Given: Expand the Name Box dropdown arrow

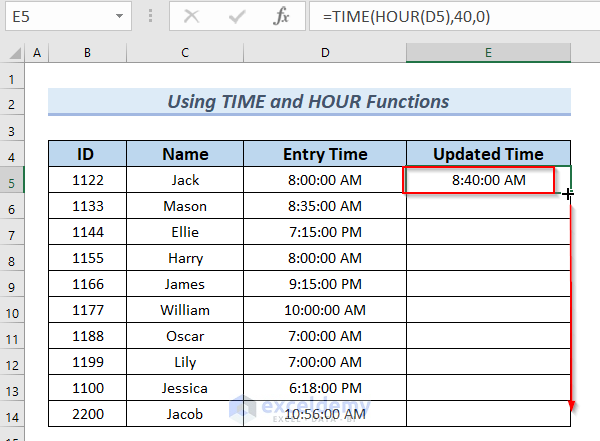Looking at the screenshot, I should click(x=119, y=18).
